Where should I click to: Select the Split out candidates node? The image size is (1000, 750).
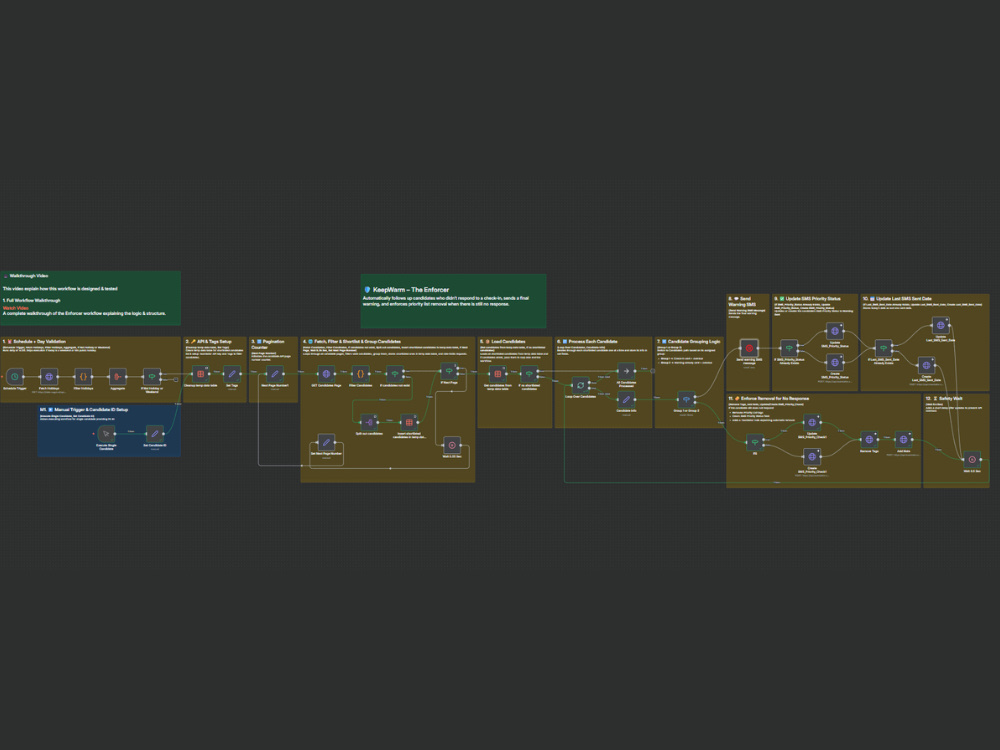coord(369,422)
